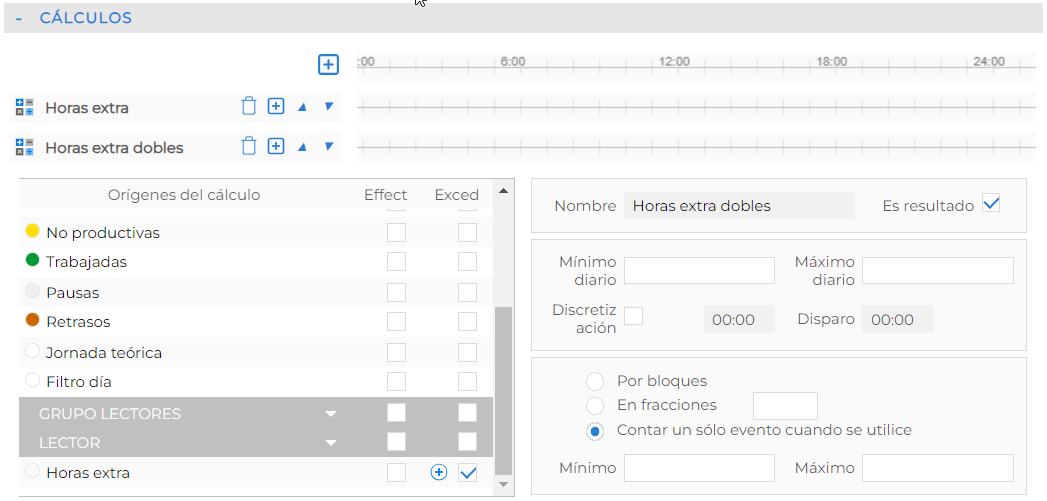Edit the Discretización time value

coord(739,319)
